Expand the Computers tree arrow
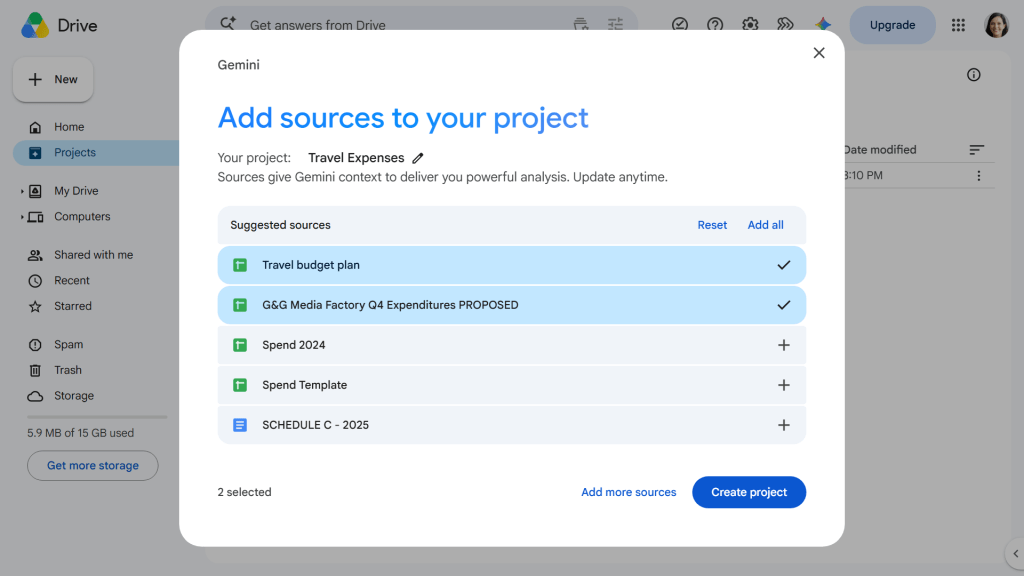Screen dimensions: 1024x576 click(22, 217)
